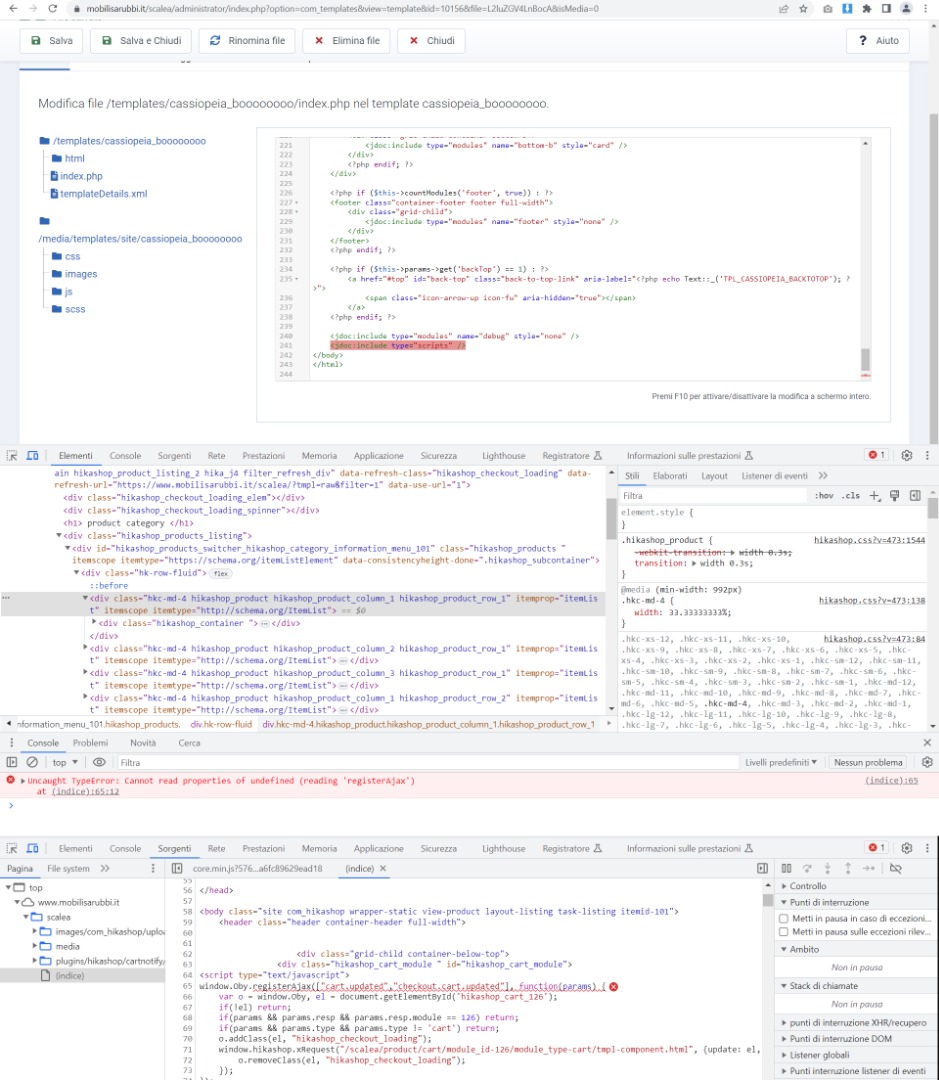
Task: Open templateDetails.xml in the Joomla file tree
Action: (x=103, y=194)
